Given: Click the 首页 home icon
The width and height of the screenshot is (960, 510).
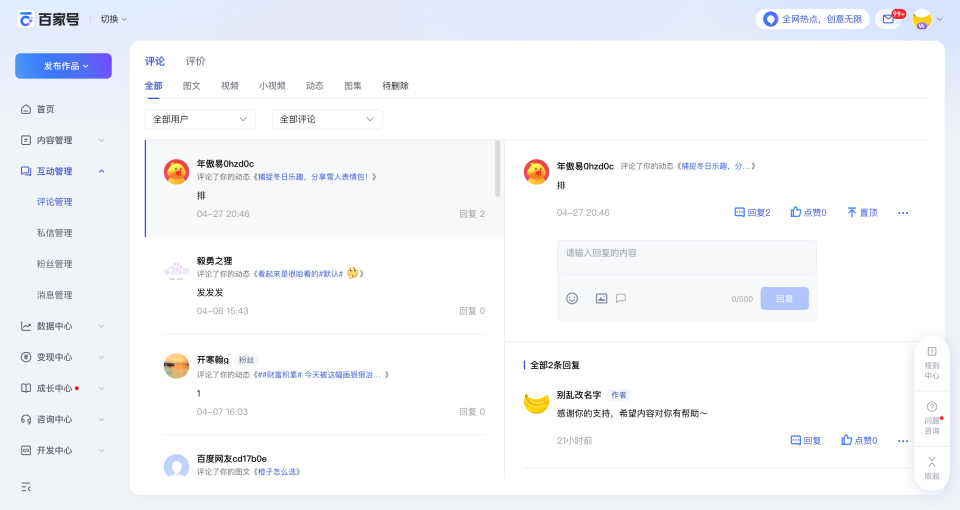Looking at the screenshot, I should click(26, 109).
